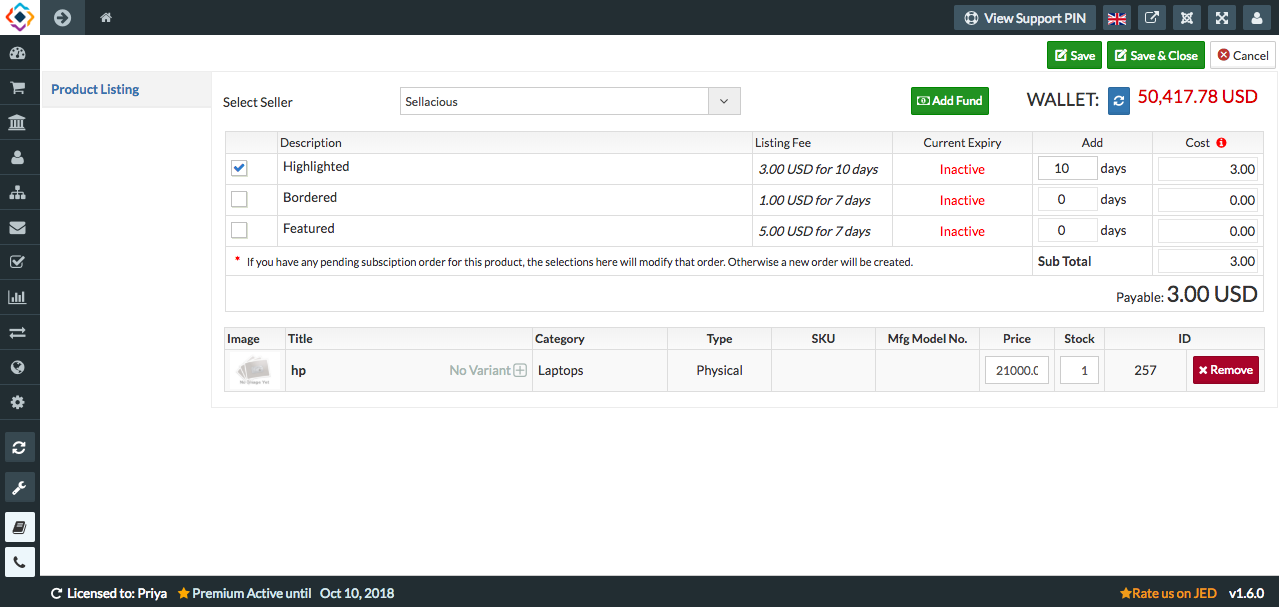The height and width of the screenshot is (607, 1279).
Task: Open the Select Seller dropdown arrow
Action: click(x=724, y=101)
